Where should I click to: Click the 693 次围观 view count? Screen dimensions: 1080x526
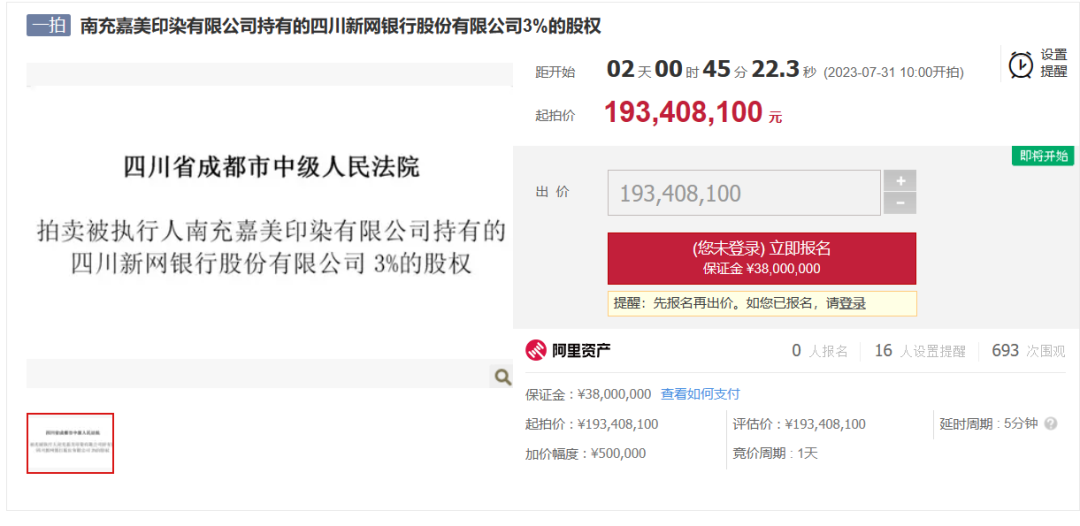tap(1029, 351)
